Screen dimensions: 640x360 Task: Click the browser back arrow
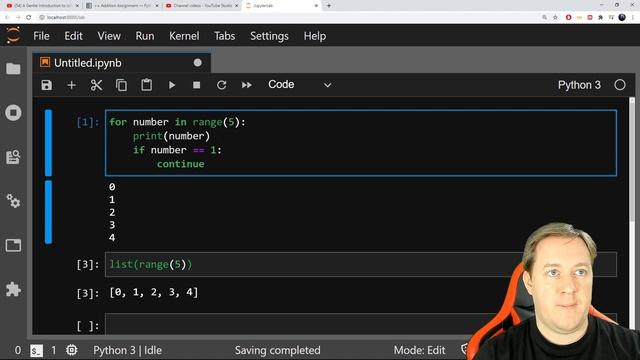[7, 17]
